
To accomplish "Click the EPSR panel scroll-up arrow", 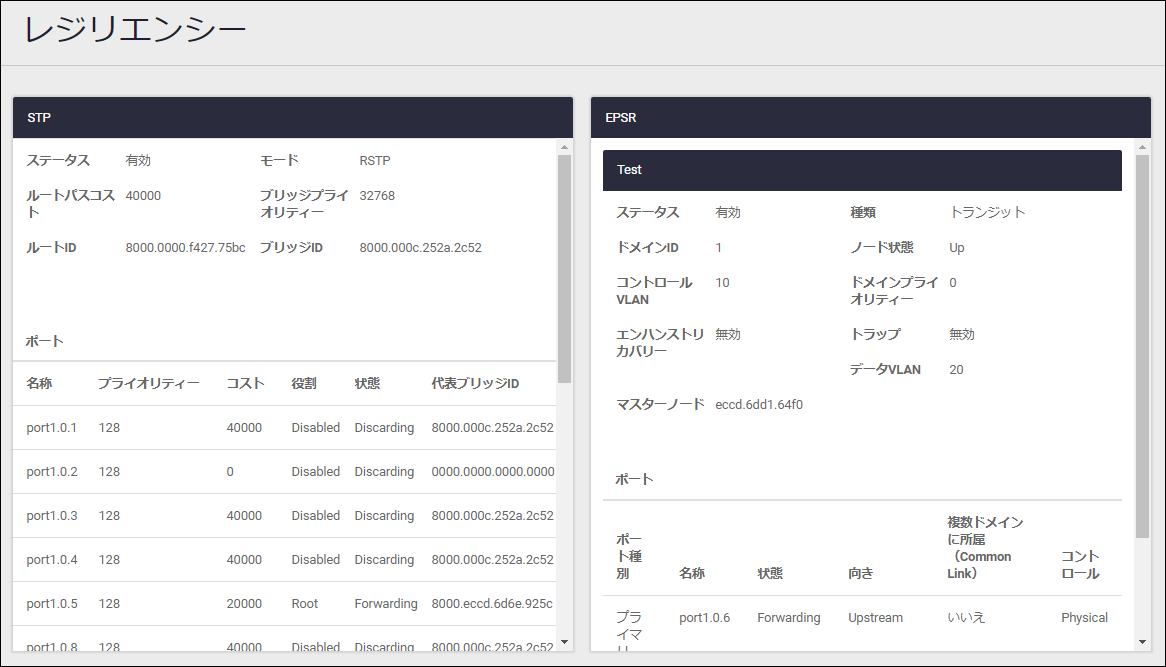I will (x=1142, y=148).
